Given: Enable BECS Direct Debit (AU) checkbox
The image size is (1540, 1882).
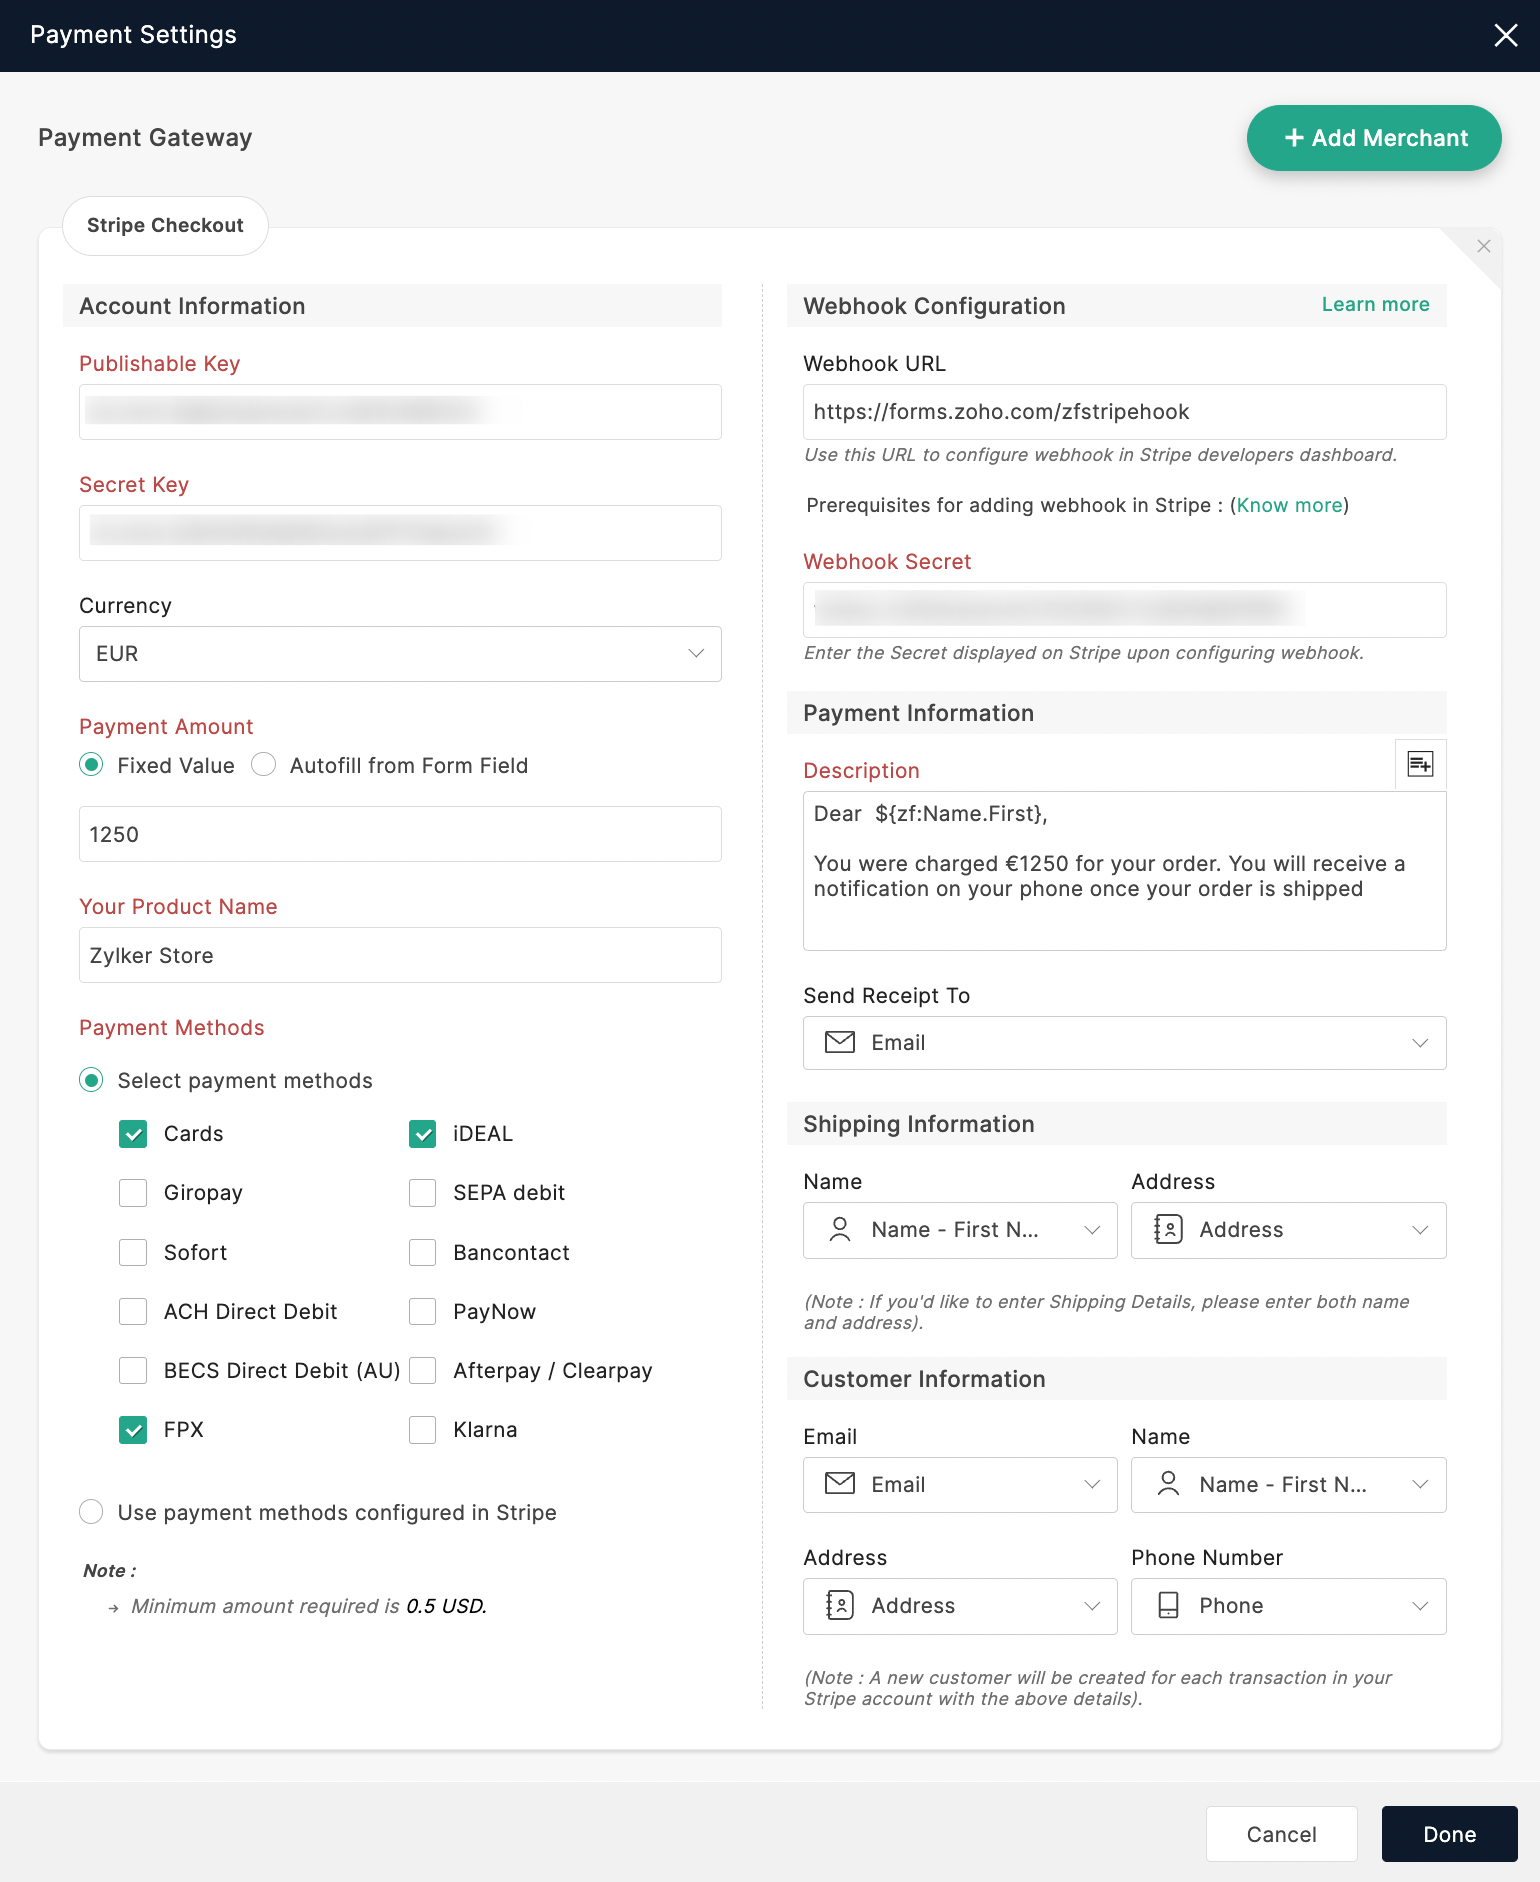Looking at the screenshot, I should point(133,1371).
